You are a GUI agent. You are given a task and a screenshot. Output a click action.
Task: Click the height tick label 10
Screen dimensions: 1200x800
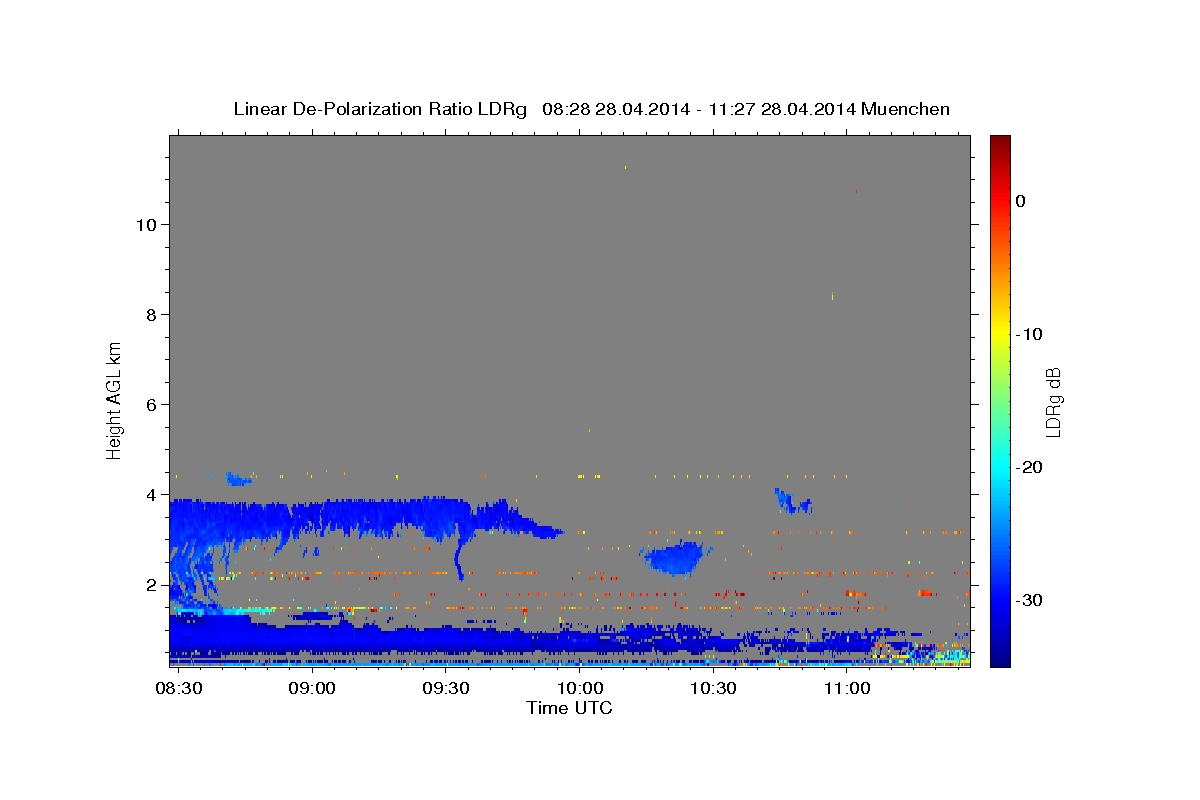(x=146, y=224)
